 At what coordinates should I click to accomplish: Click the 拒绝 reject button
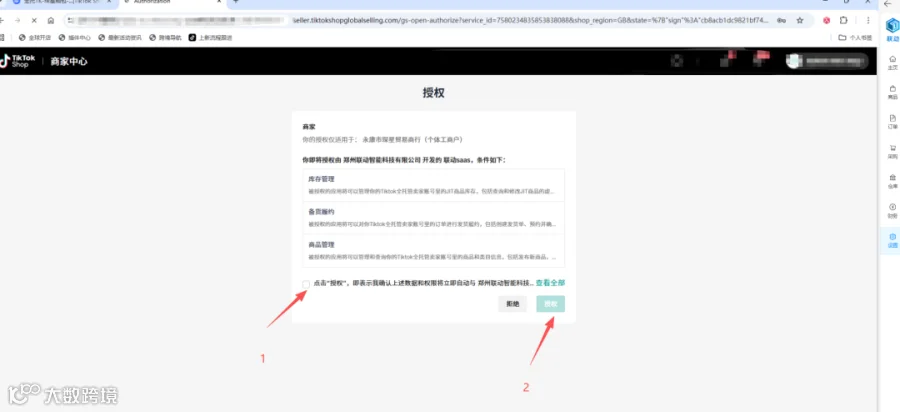point(512,304)
